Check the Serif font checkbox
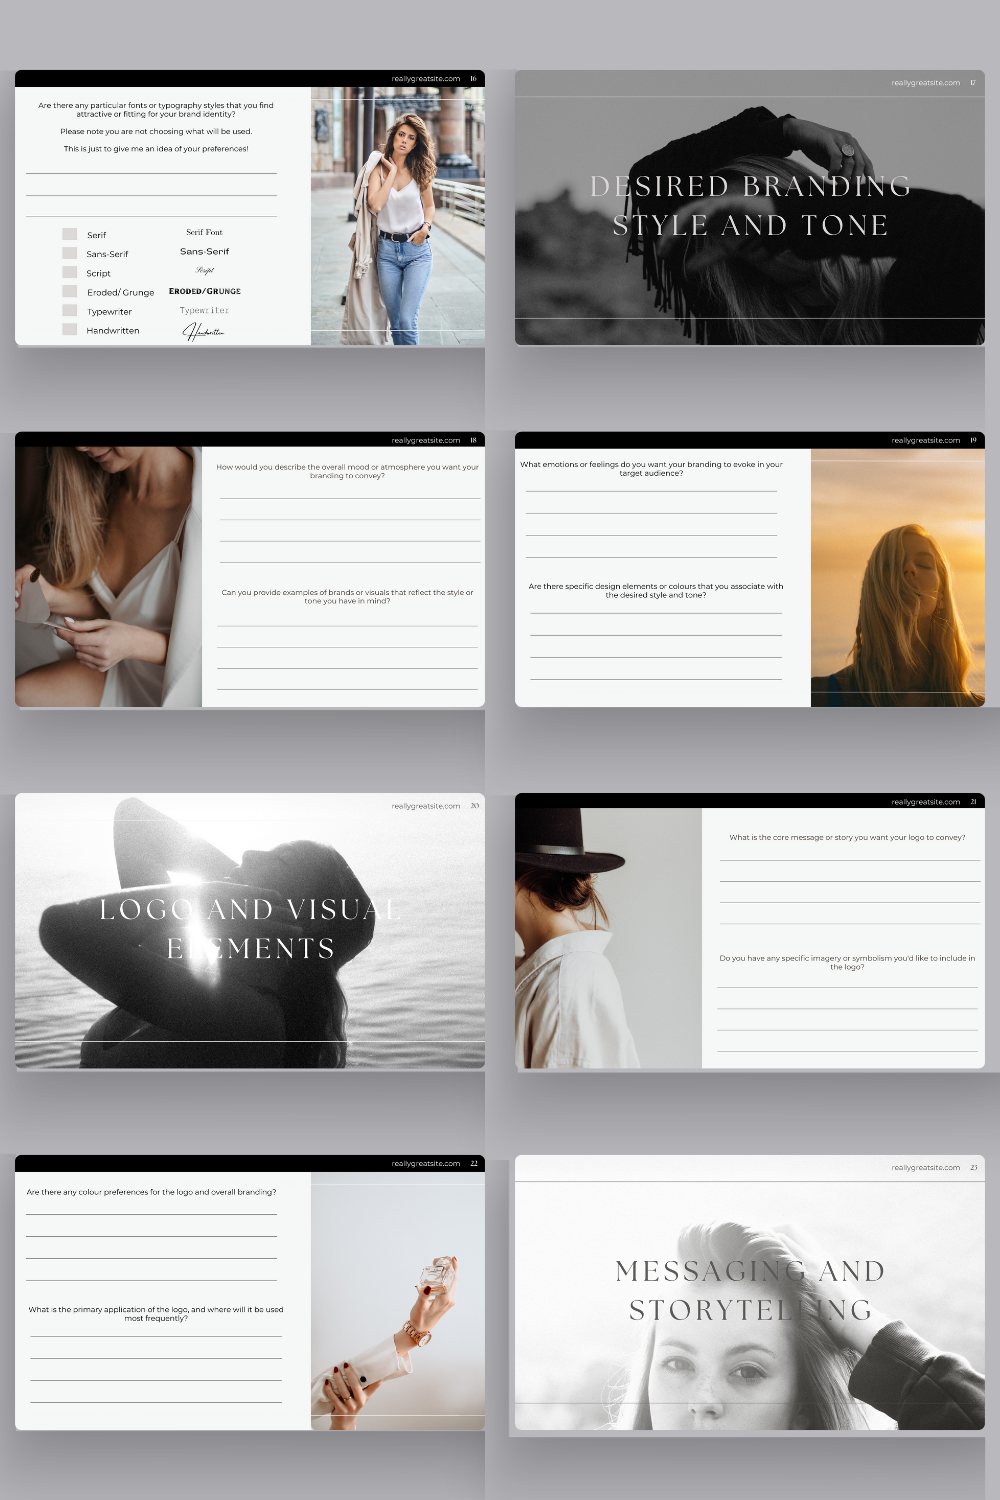Screen dimensions: 1000x1500 [70, 234]
